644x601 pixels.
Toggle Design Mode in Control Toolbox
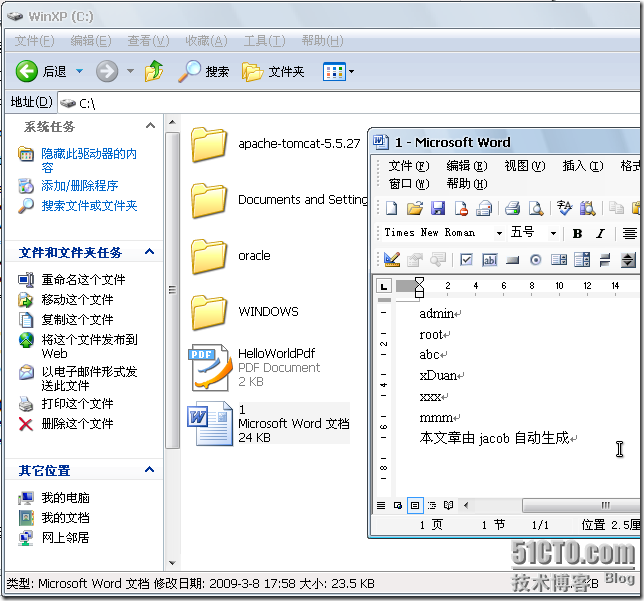(391, 260)
